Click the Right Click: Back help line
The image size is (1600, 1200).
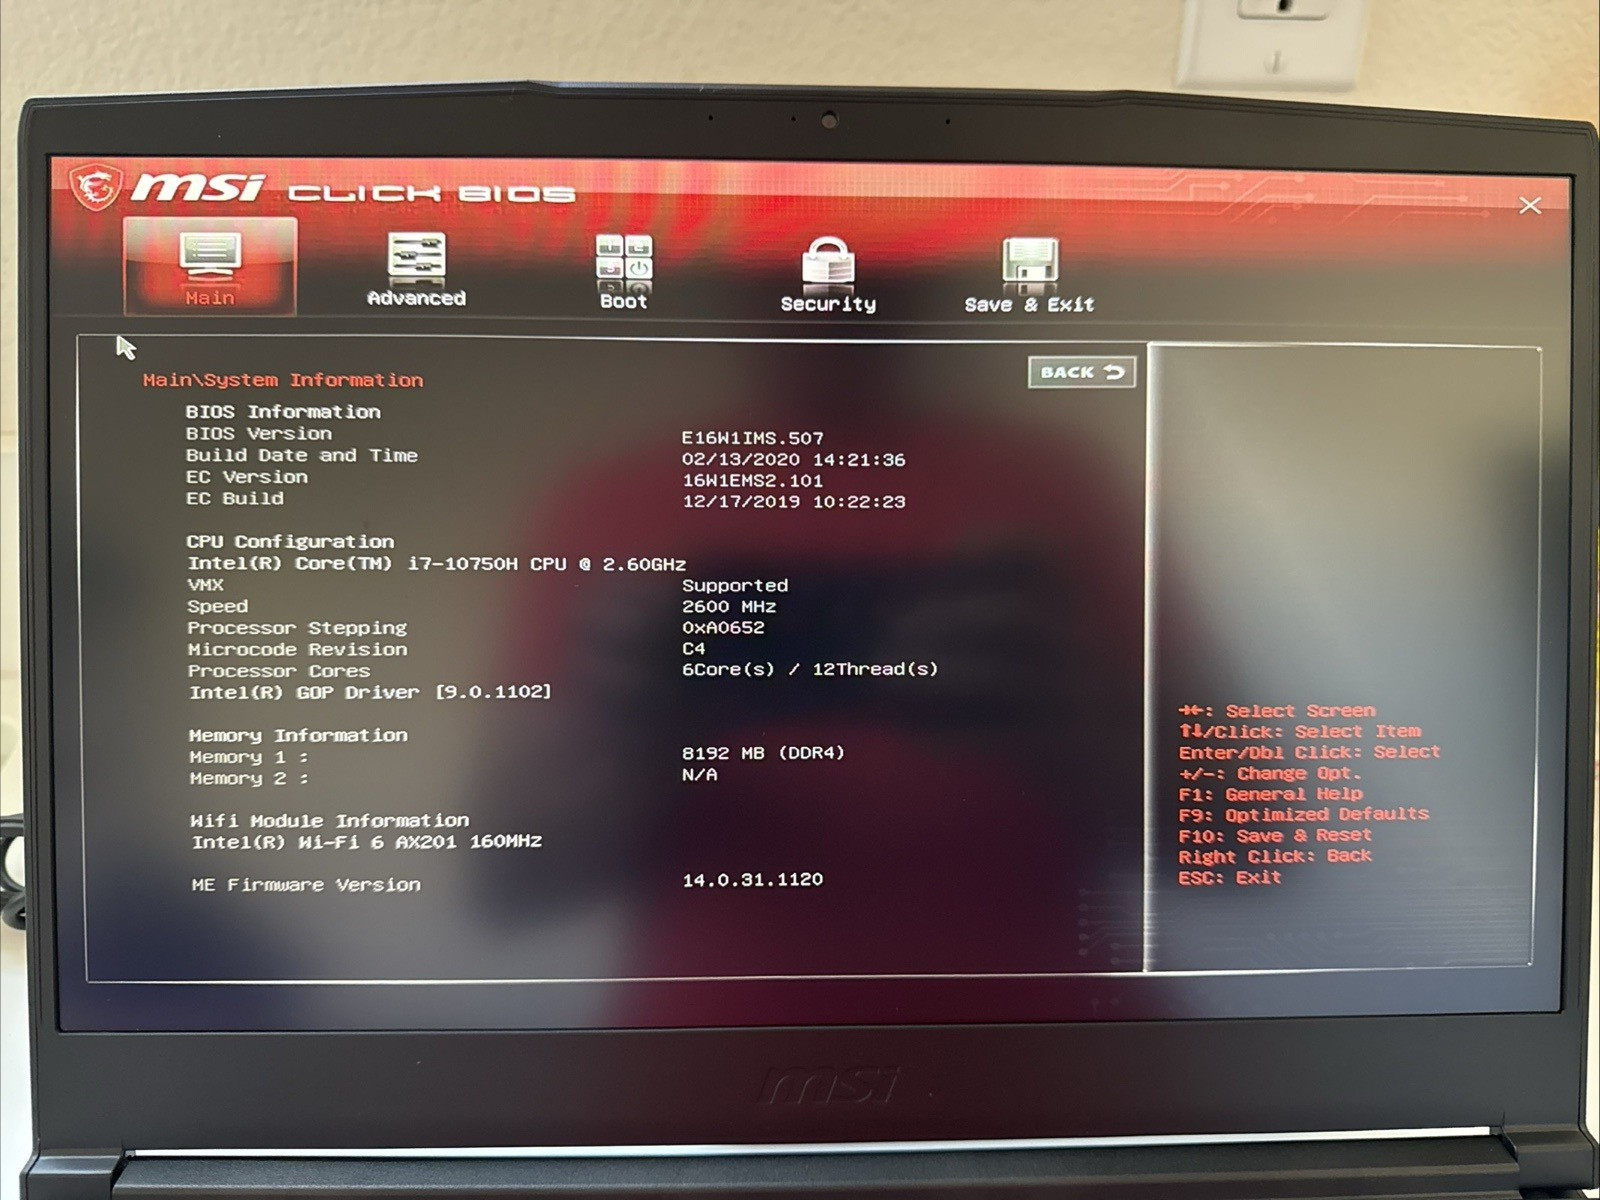(1275, 857)
